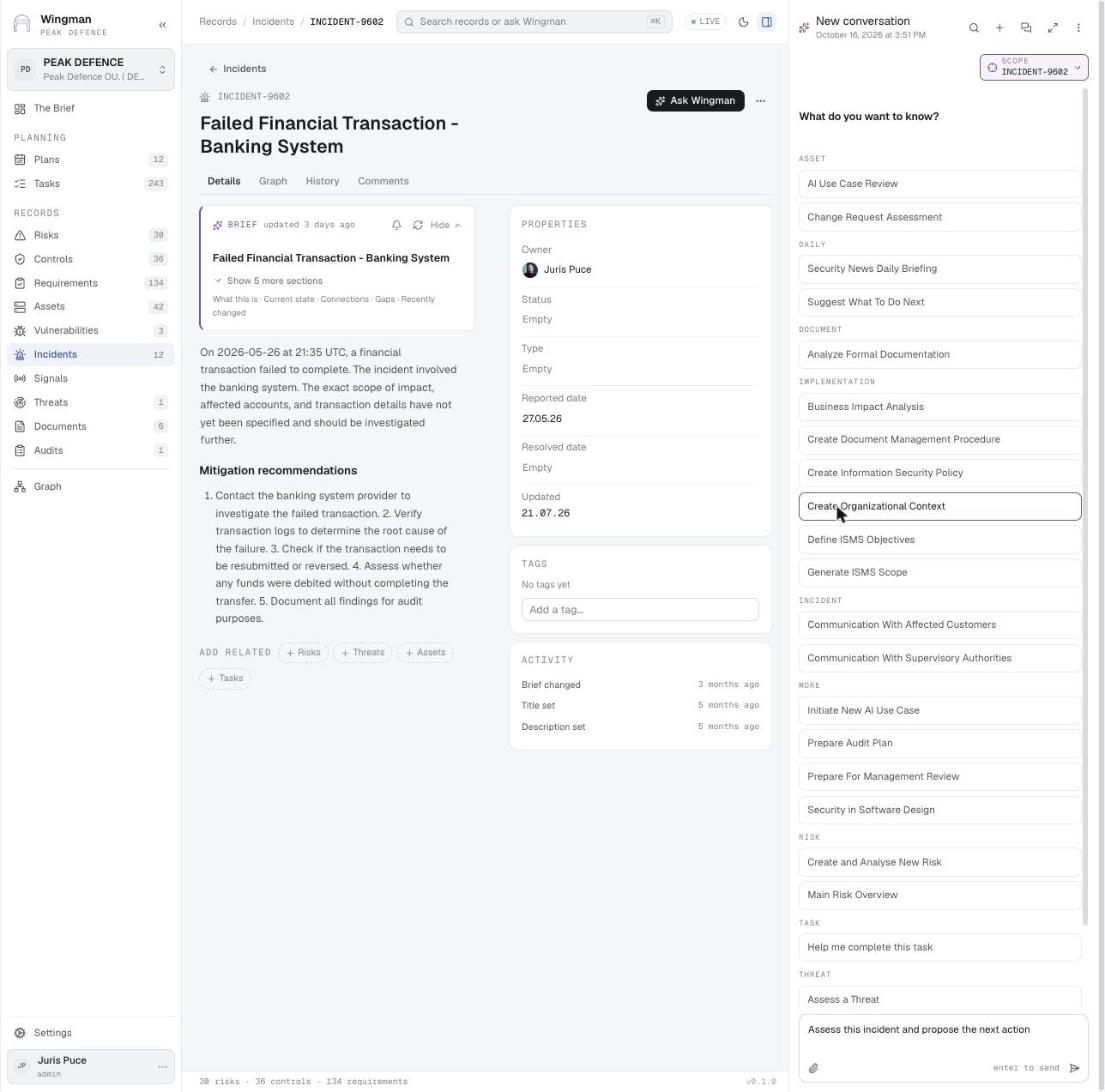The image size is (1105, 1092).
Task: Open the Juris Puce user menu
Action: (91, 1066)
